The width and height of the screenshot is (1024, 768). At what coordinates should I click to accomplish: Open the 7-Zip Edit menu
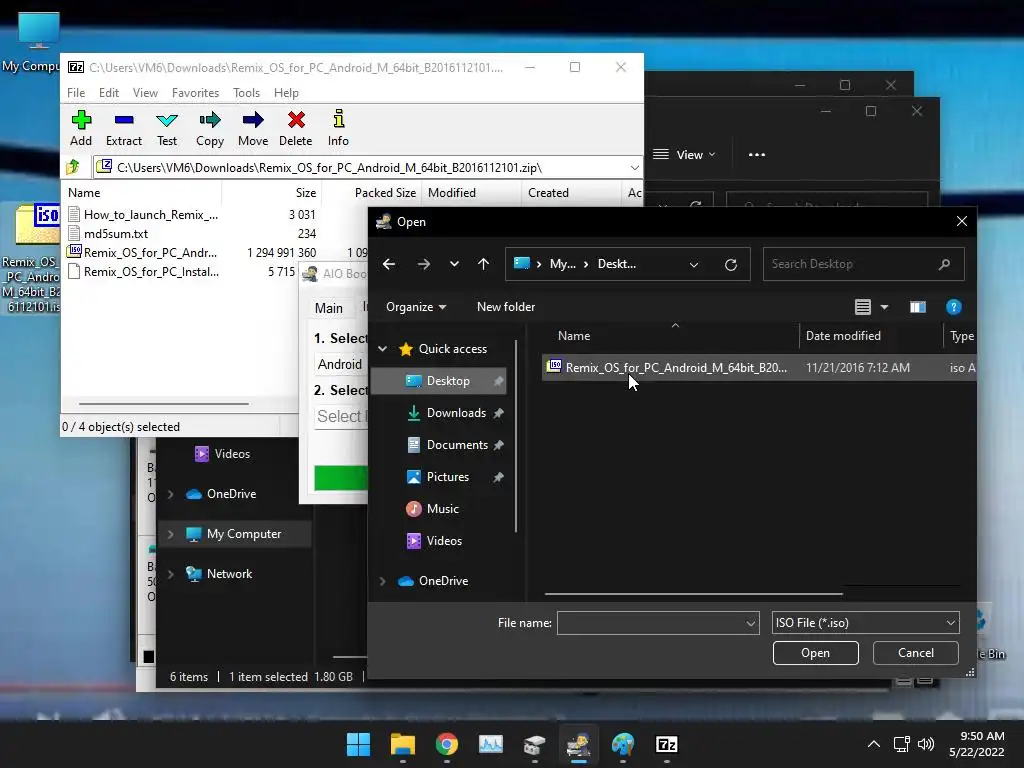109,93
